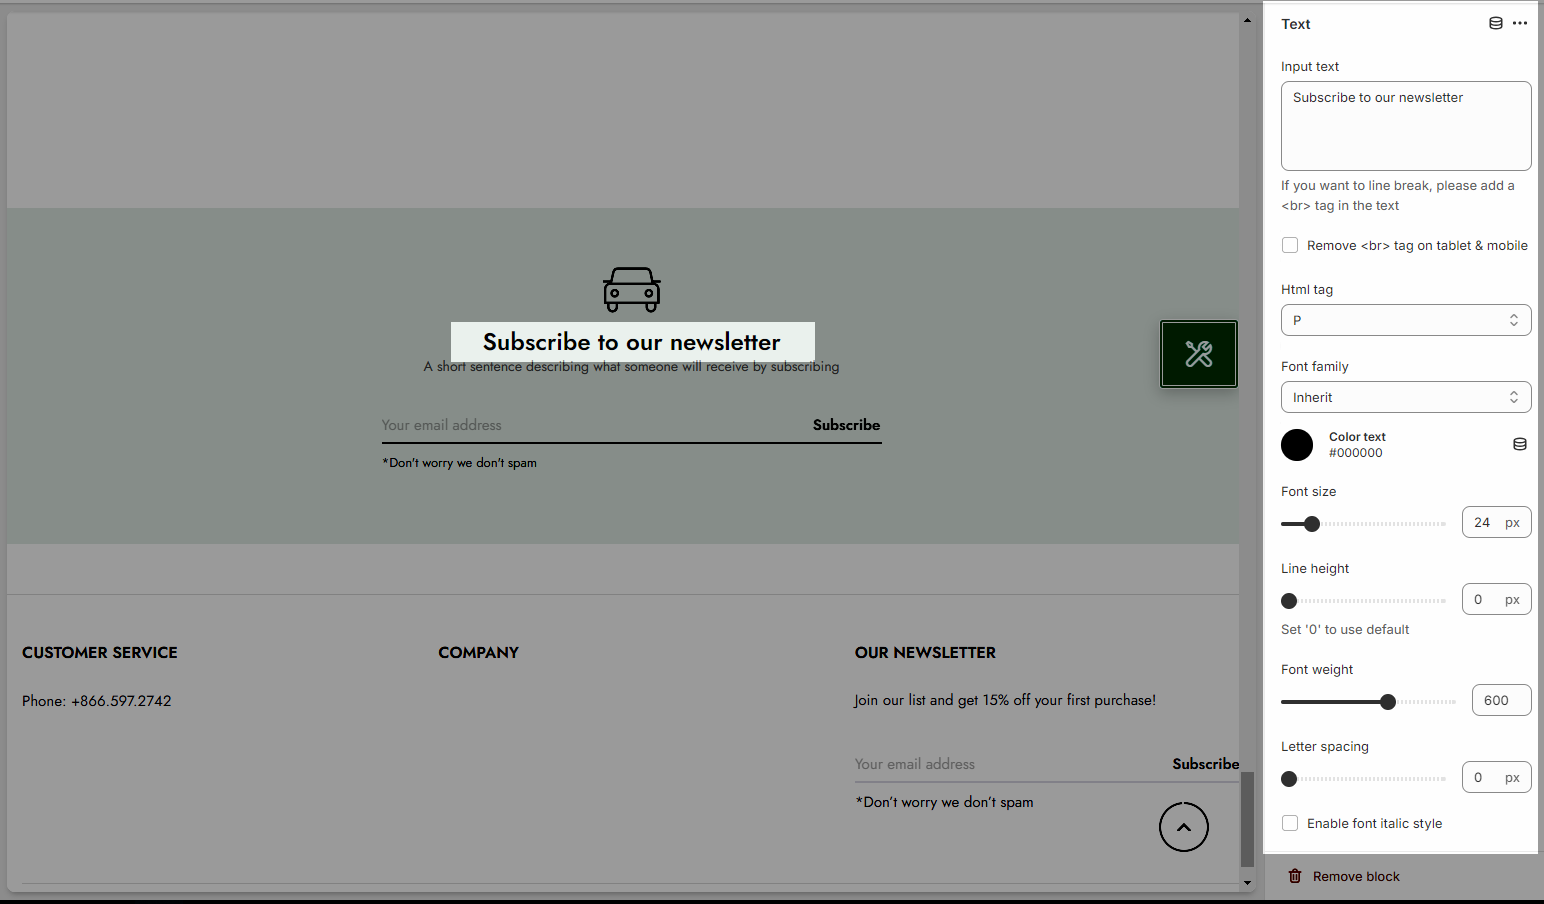Click the COMPANY footer heading
Image resolution: width=1544 pixels, height=904 pixels.
pyautogui.click(x=478, y=653)
